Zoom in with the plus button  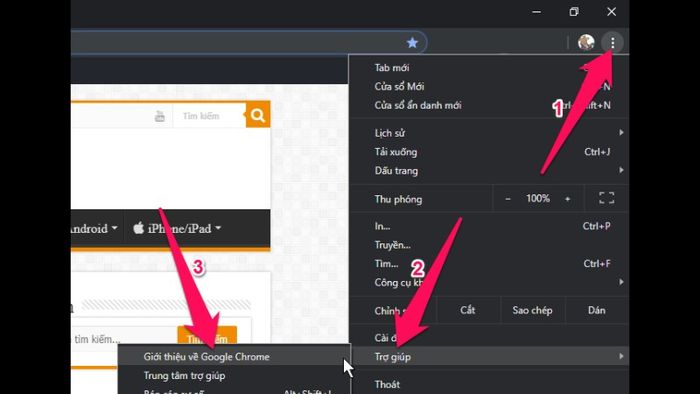(x=567, y=199)
